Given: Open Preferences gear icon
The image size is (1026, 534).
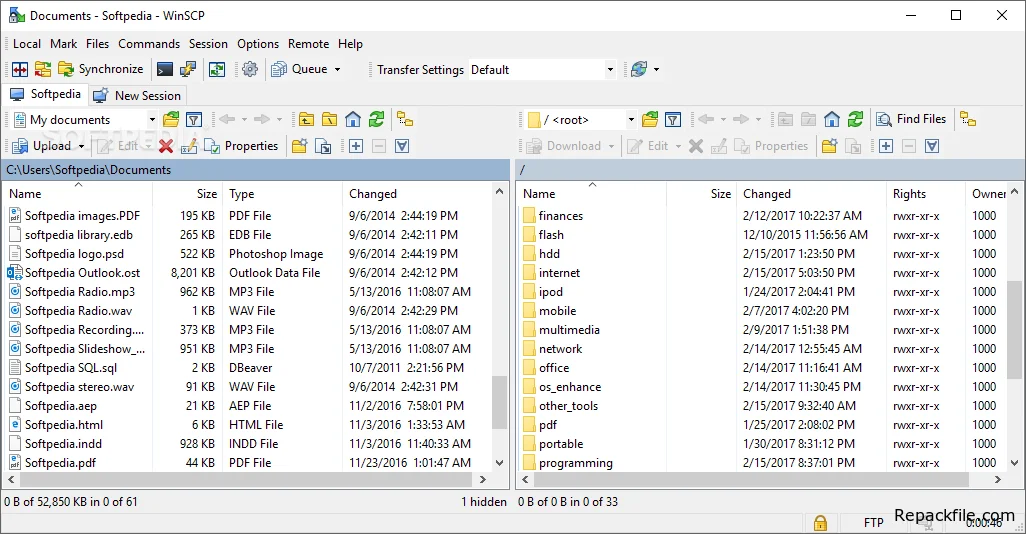Looking at the screenshot, I should 250,69.
